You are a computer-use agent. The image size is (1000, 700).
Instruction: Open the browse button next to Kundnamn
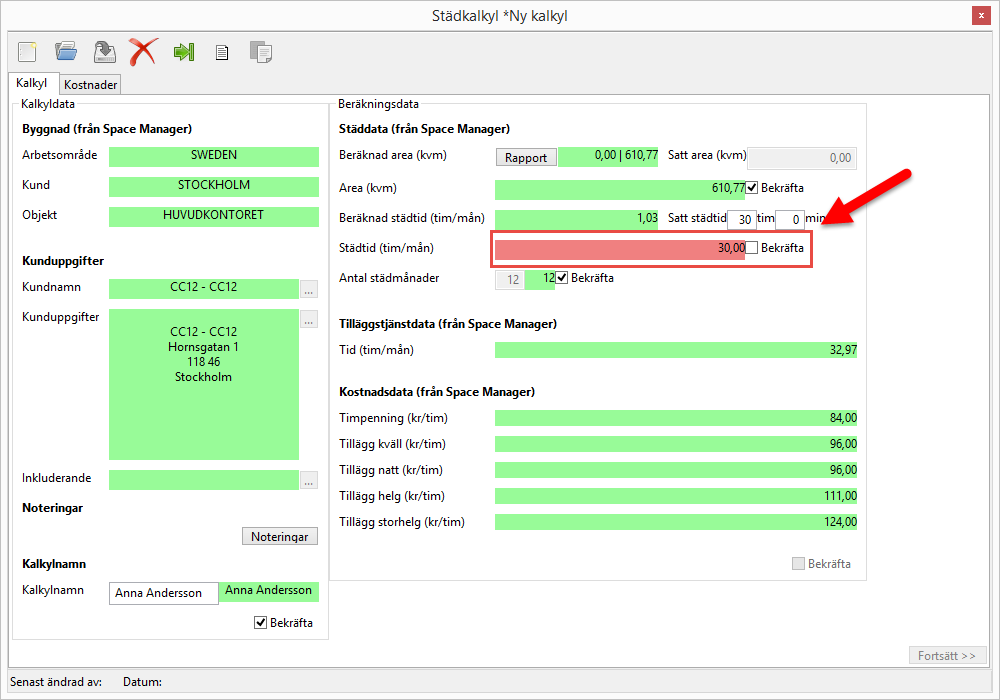309,289
